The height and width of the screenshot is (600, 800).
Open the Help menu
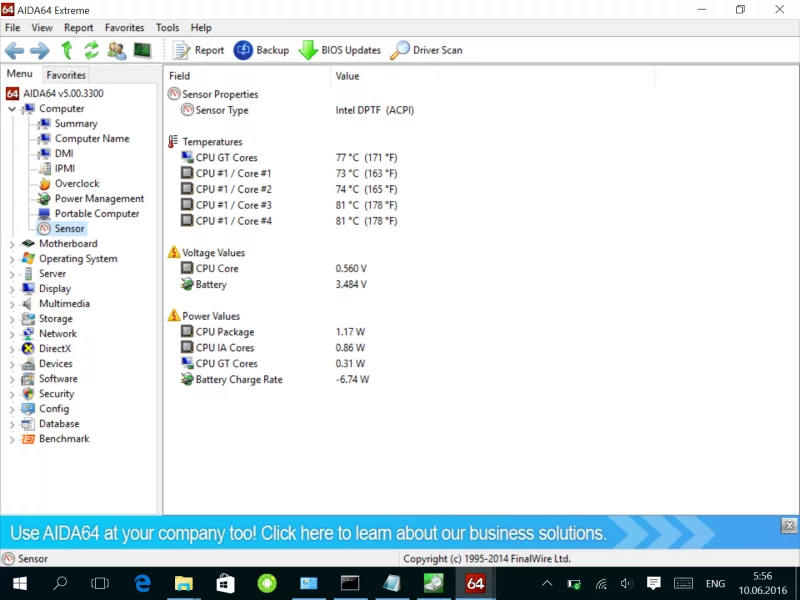201,28
